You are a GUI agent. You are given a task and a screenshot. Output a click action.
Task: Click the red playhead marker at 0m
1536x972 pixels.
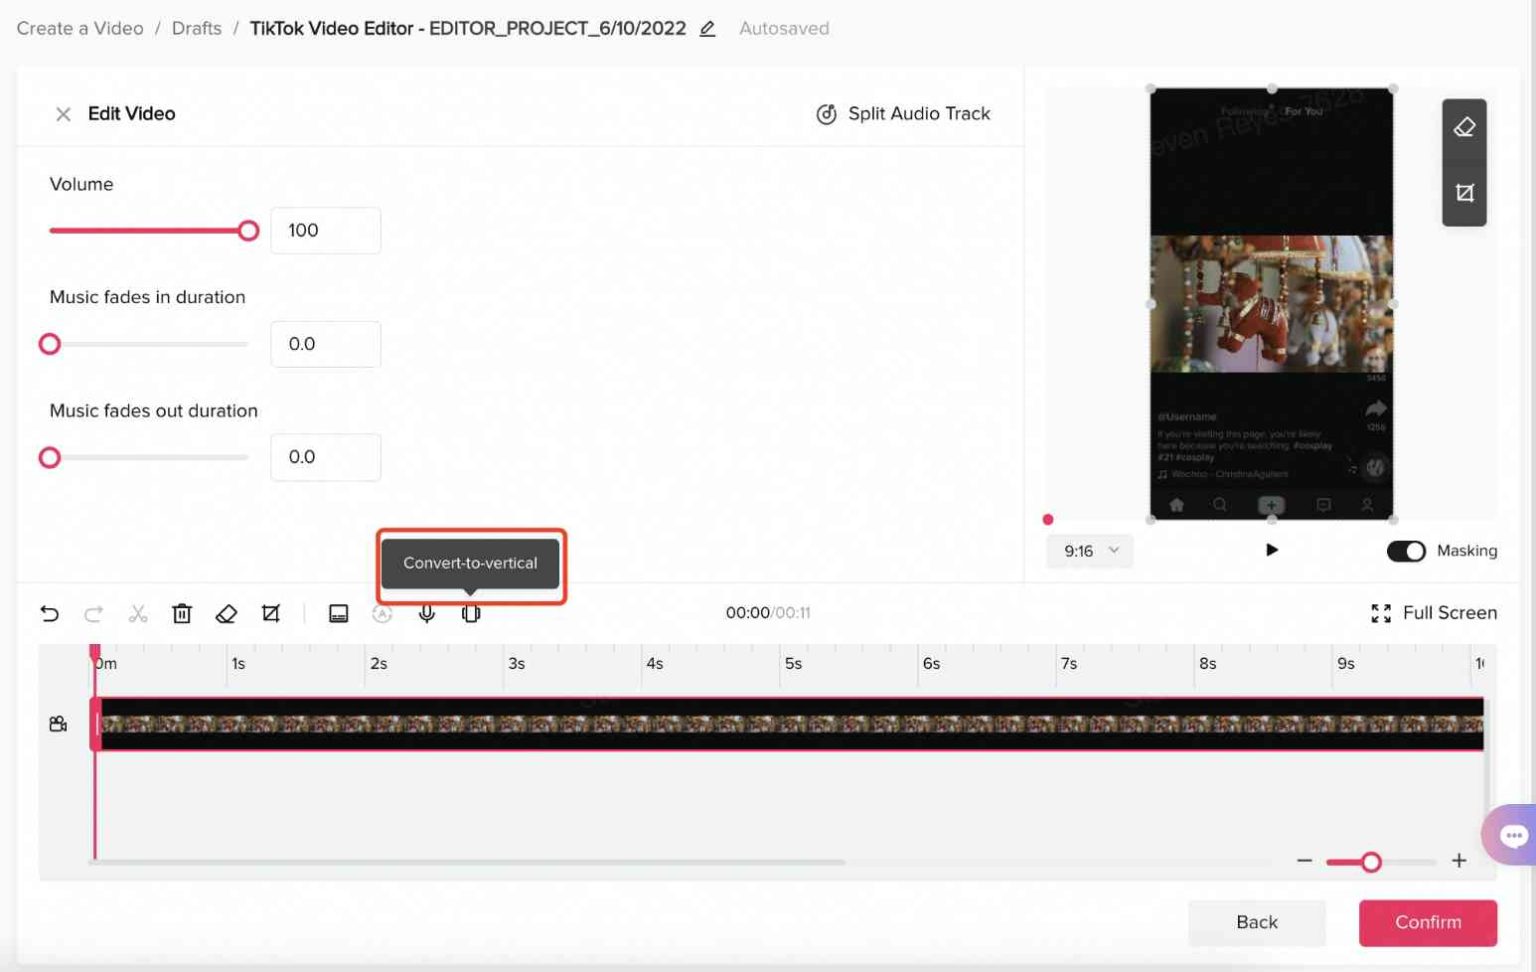[95, 652]
